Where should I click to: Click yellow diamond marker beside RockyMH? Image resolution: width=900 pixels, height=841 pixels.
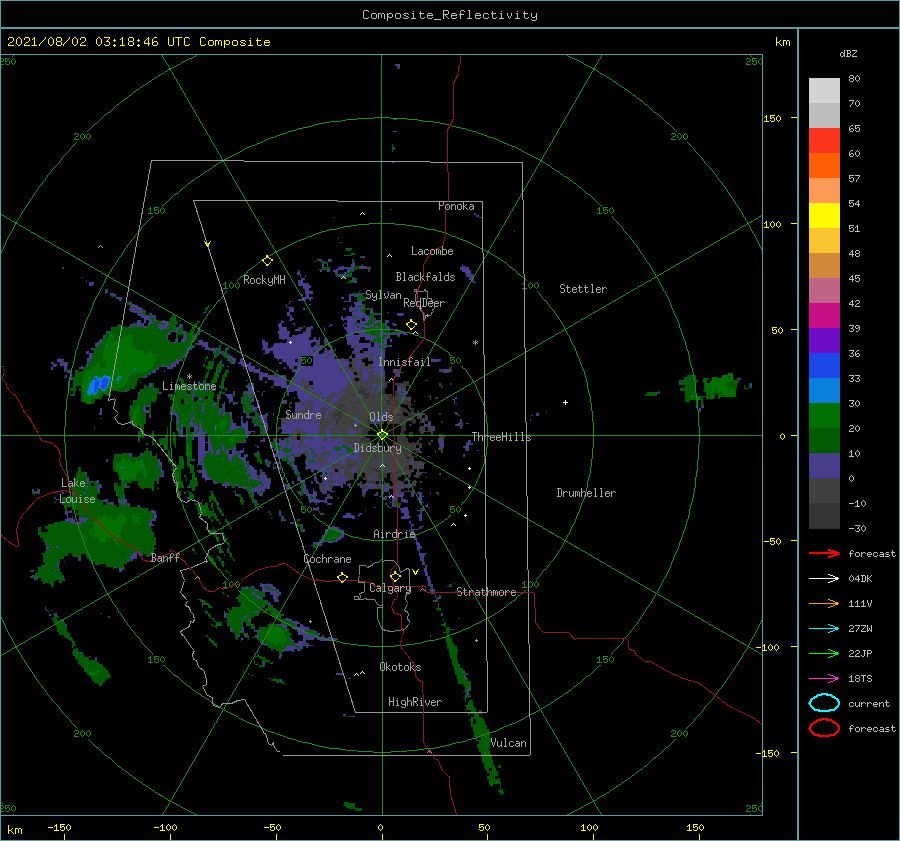tap(267, 261)
